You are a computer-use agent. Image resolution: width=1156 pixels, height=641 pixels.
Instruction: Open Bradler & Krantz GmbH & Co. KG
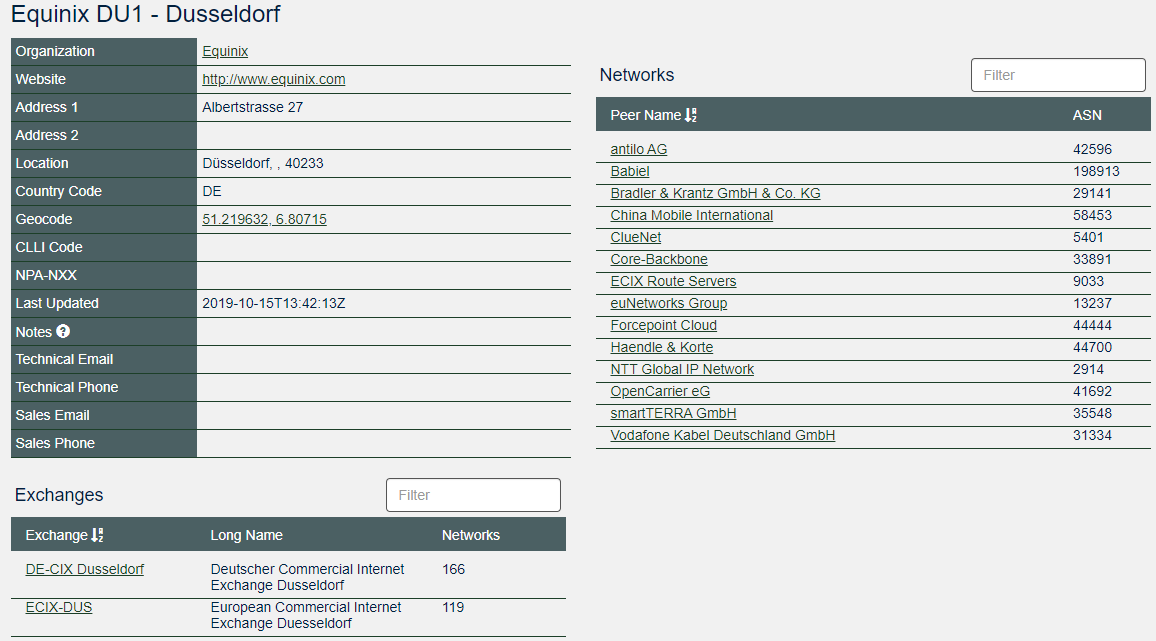[715, 193]
